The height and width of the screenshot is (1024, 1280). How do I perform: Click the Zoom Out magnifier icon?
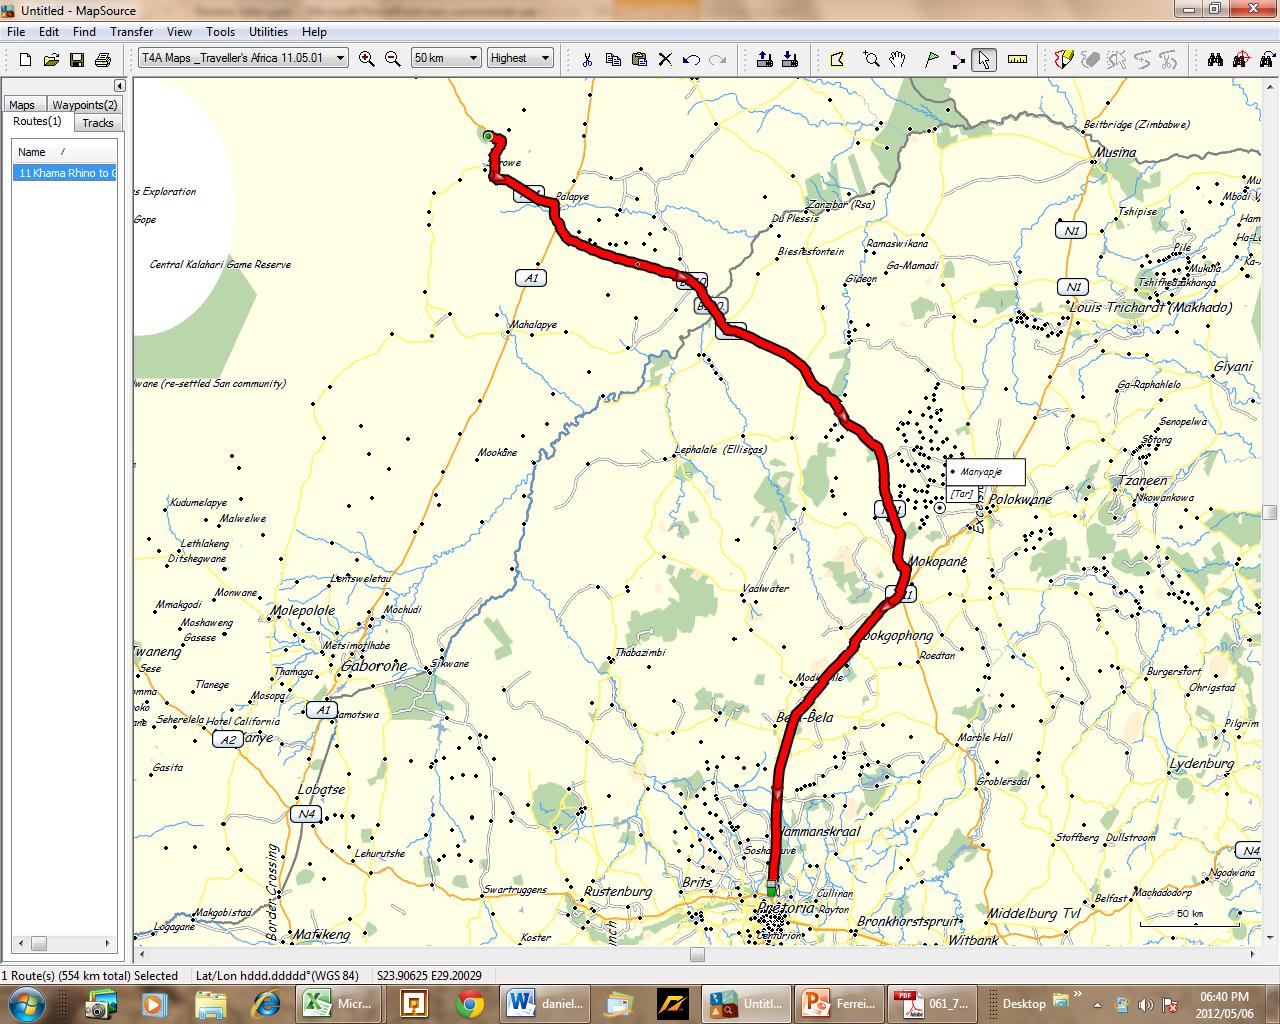393,59
